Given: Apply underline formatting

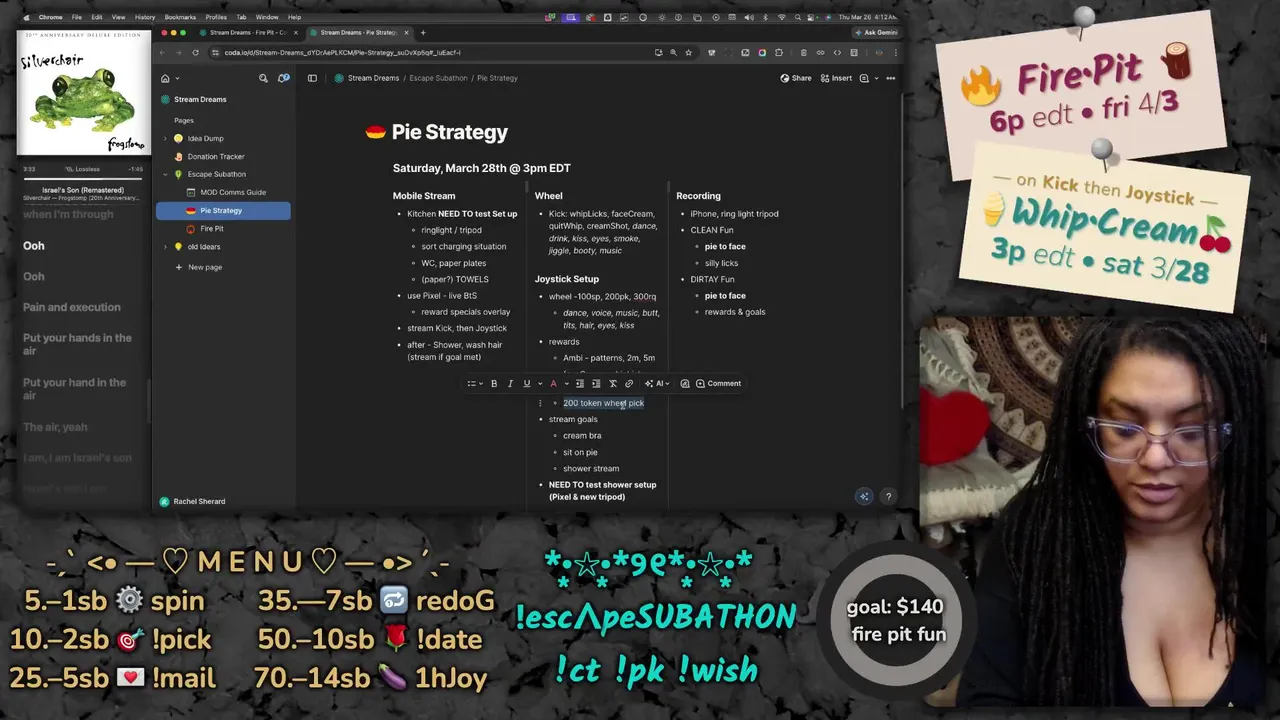Looking at the screenshot, I should (x=526, y=383).
